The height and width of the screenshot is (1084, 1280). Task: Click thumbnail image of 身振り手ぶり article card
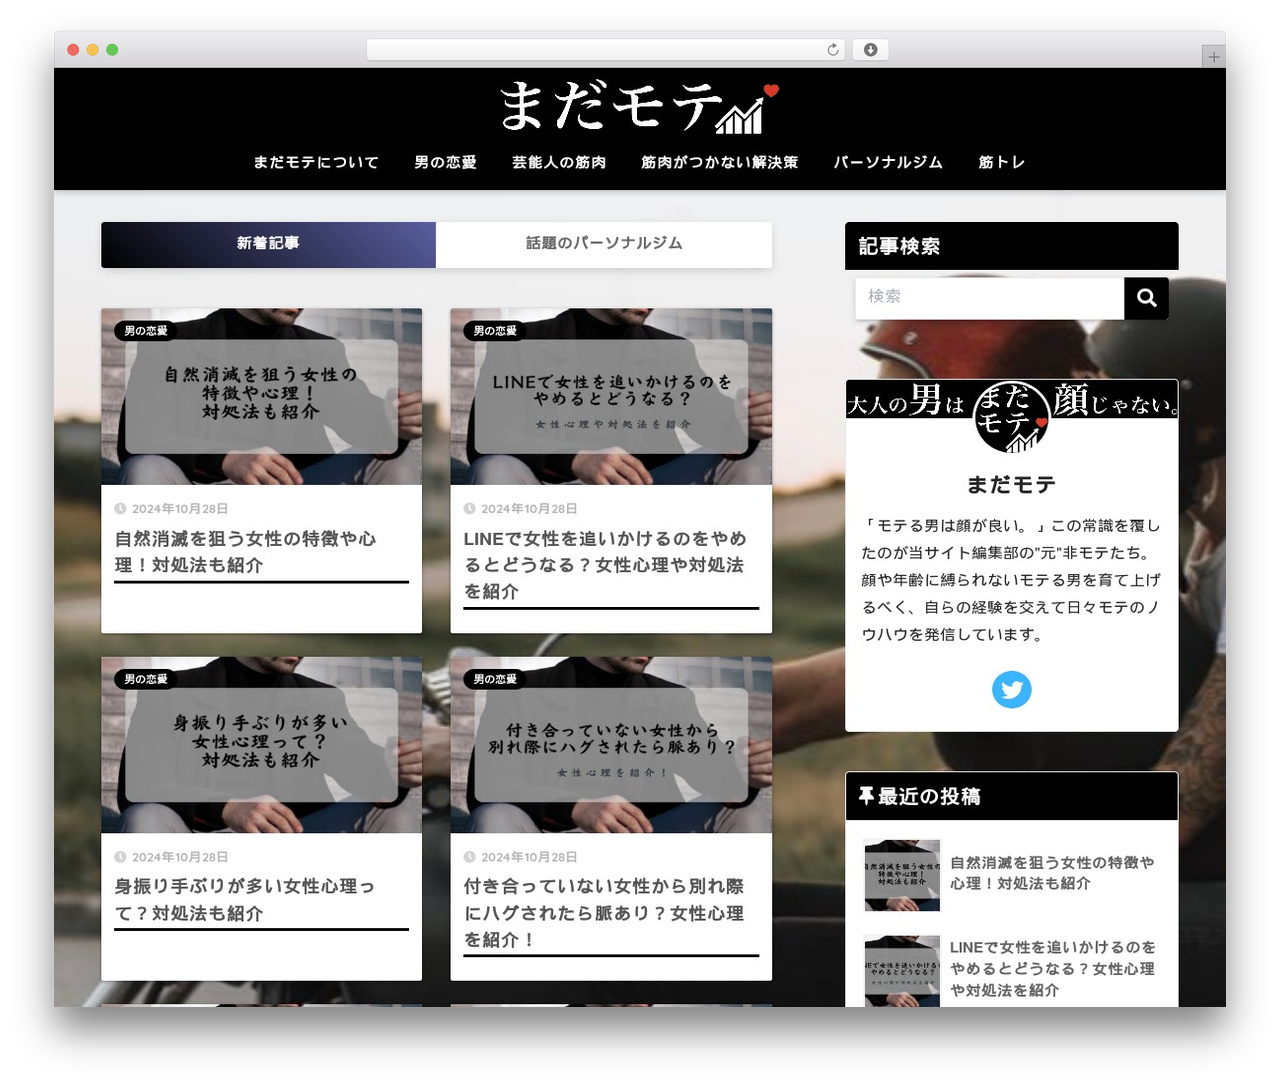pos(261,745)
